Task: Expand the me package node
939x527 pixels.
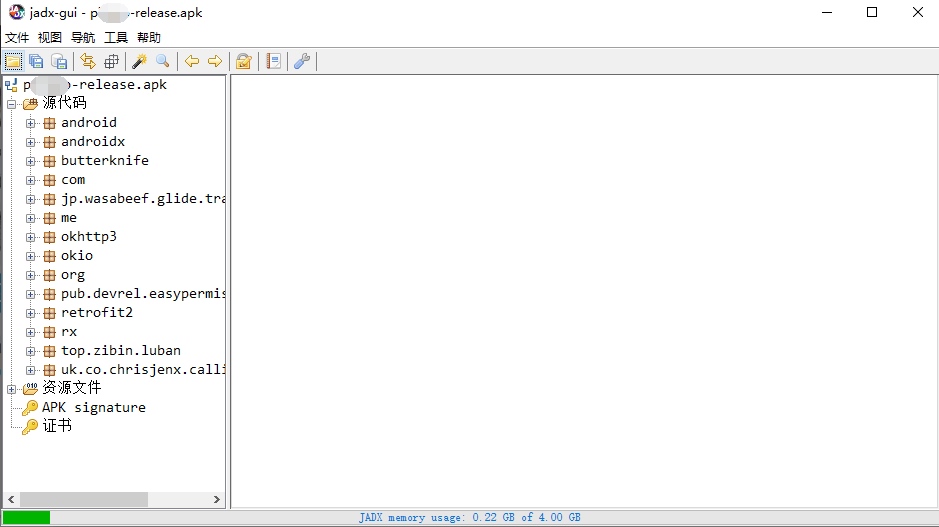Action: [x=31, y=219]
